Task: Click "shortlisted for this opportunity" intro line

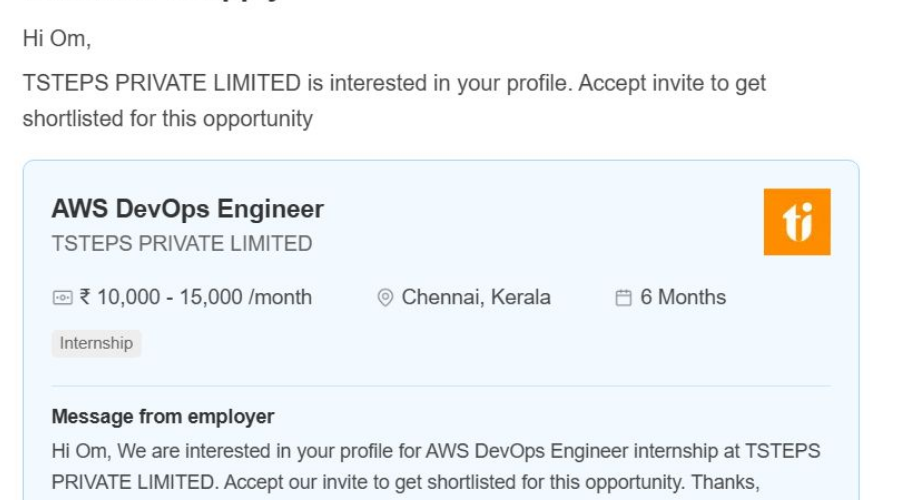Action: point(168,119)
